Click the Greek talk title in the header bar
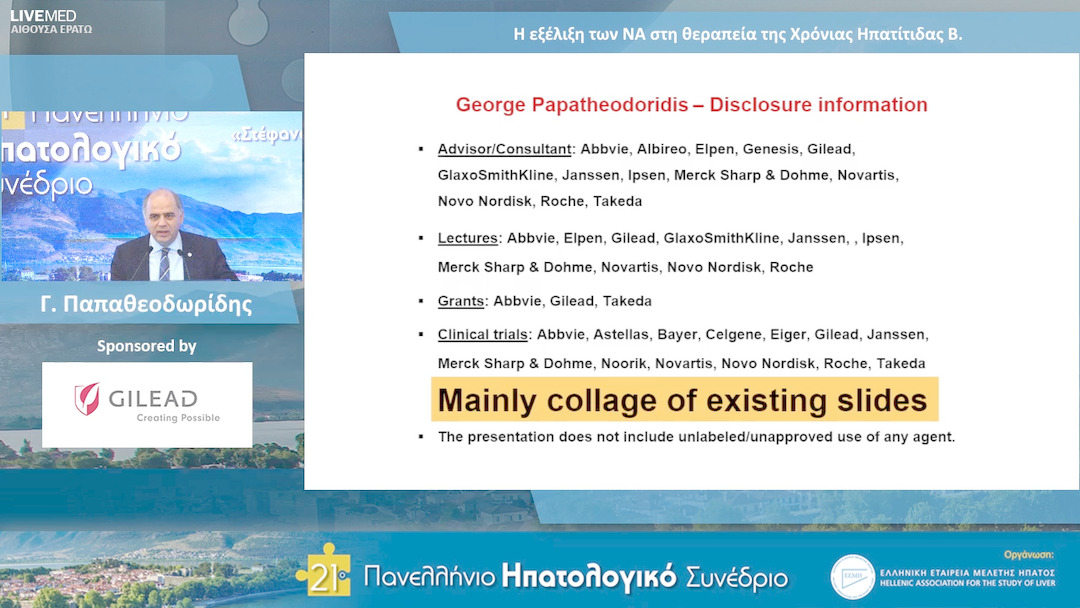 [x=738, y=34]
